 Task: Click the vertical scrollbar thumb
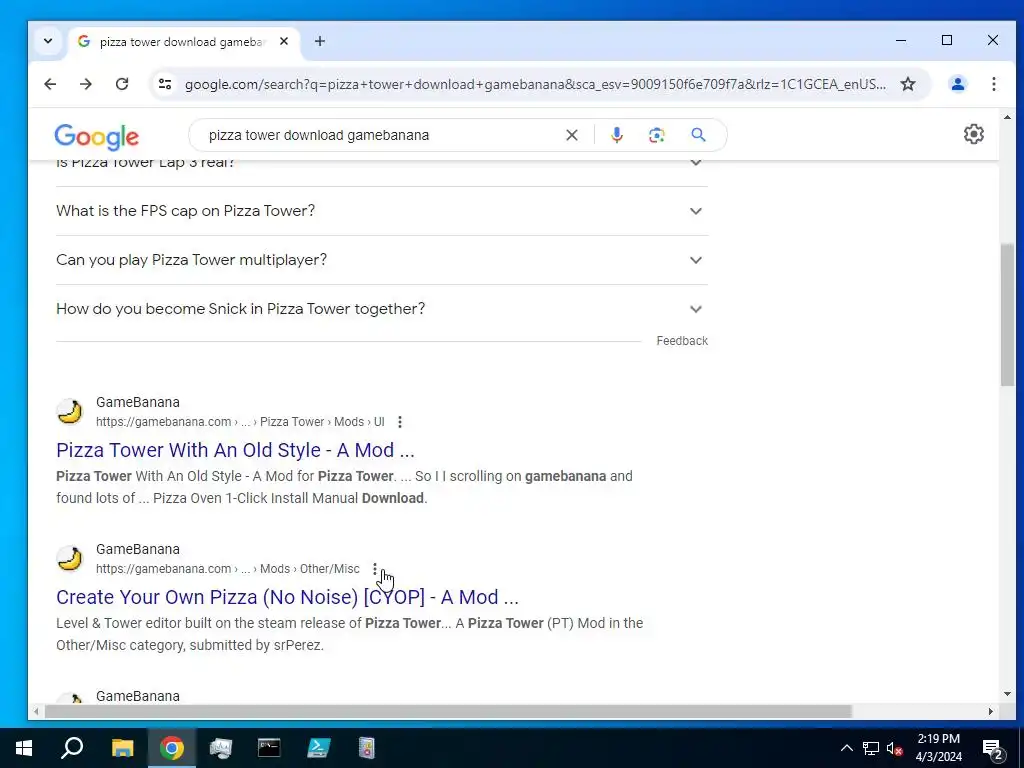(1007, 315)
